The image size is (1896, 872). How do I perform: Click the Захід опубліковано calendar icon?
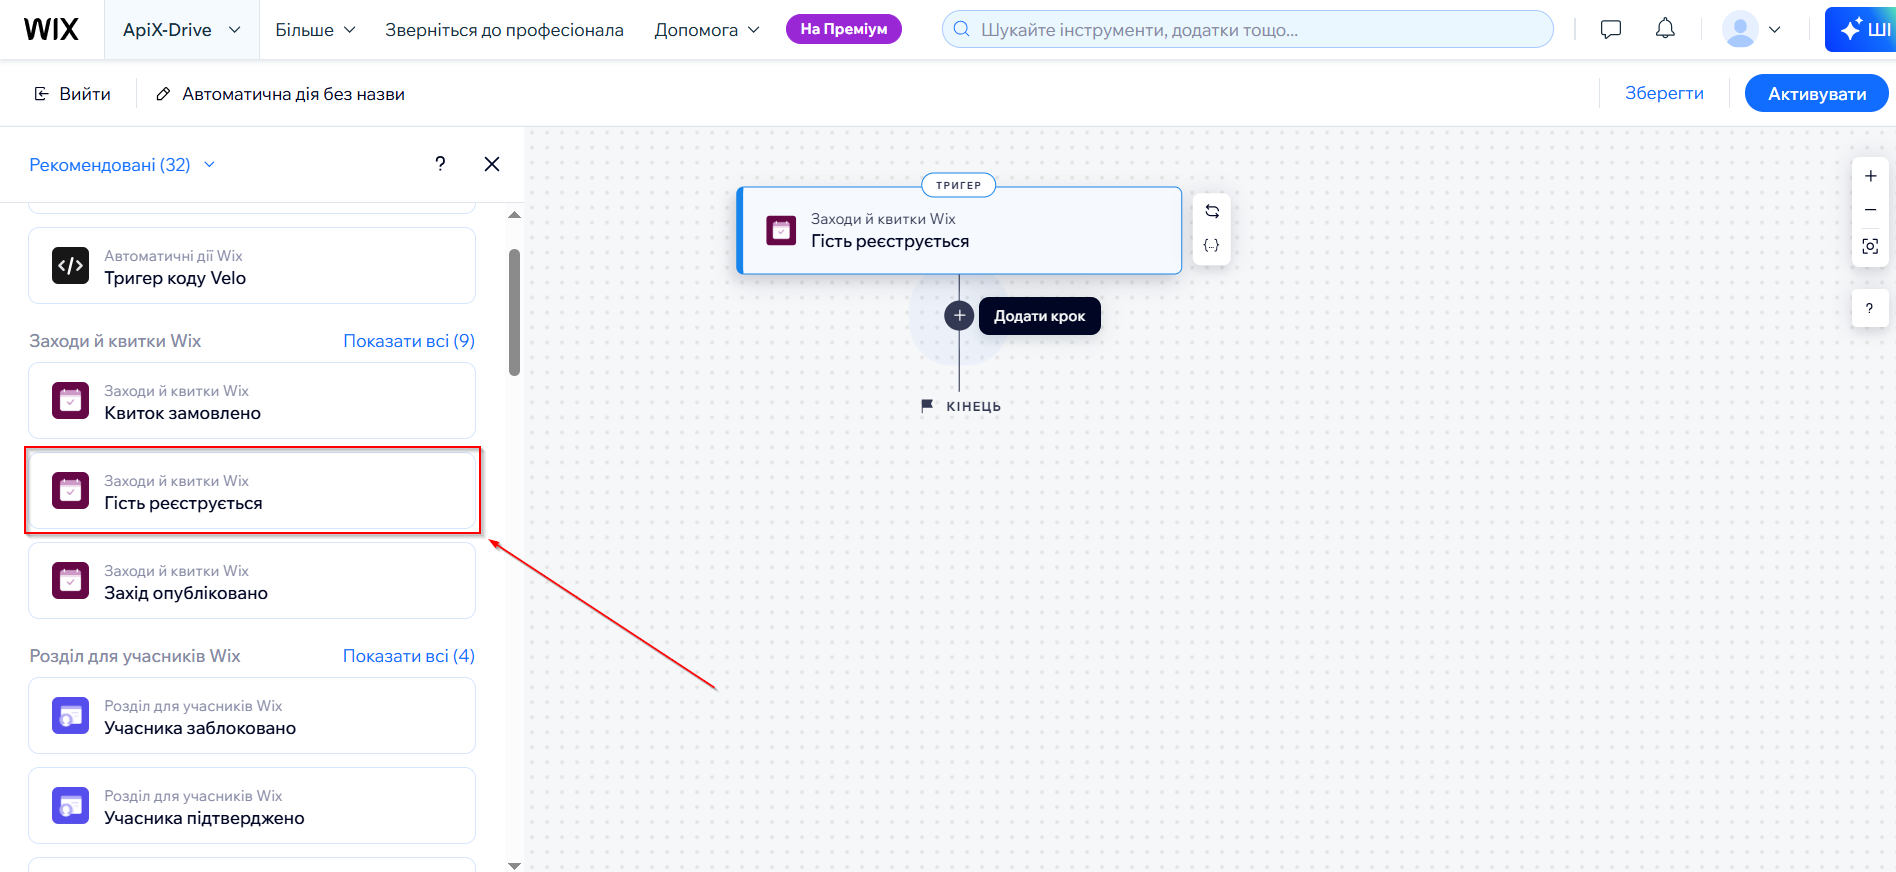pyautogui.click(x=70, y=581)
